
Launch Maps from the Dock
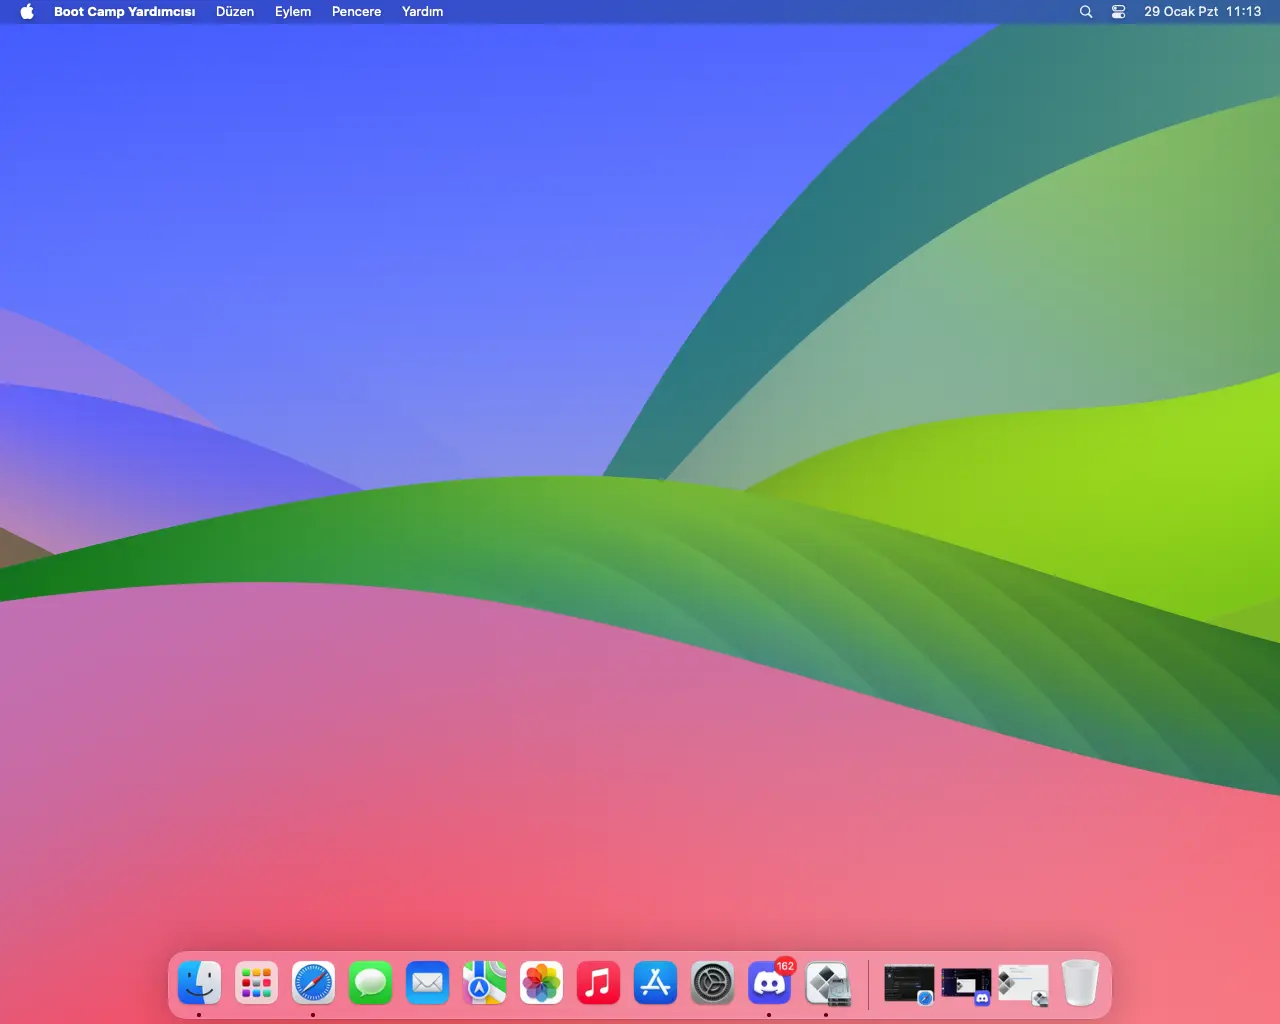(484, 983)
